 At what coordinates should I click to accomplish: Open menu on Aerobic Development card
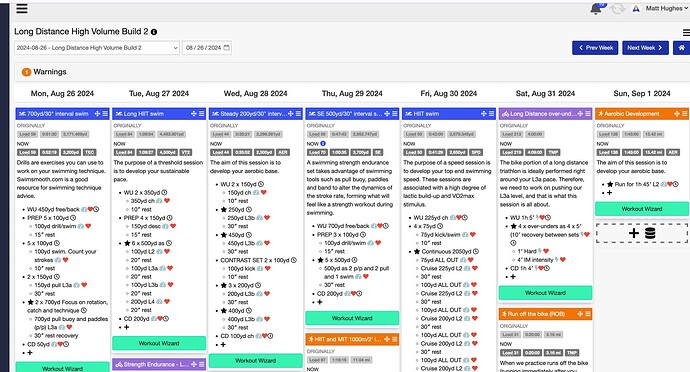coord(685,114)
